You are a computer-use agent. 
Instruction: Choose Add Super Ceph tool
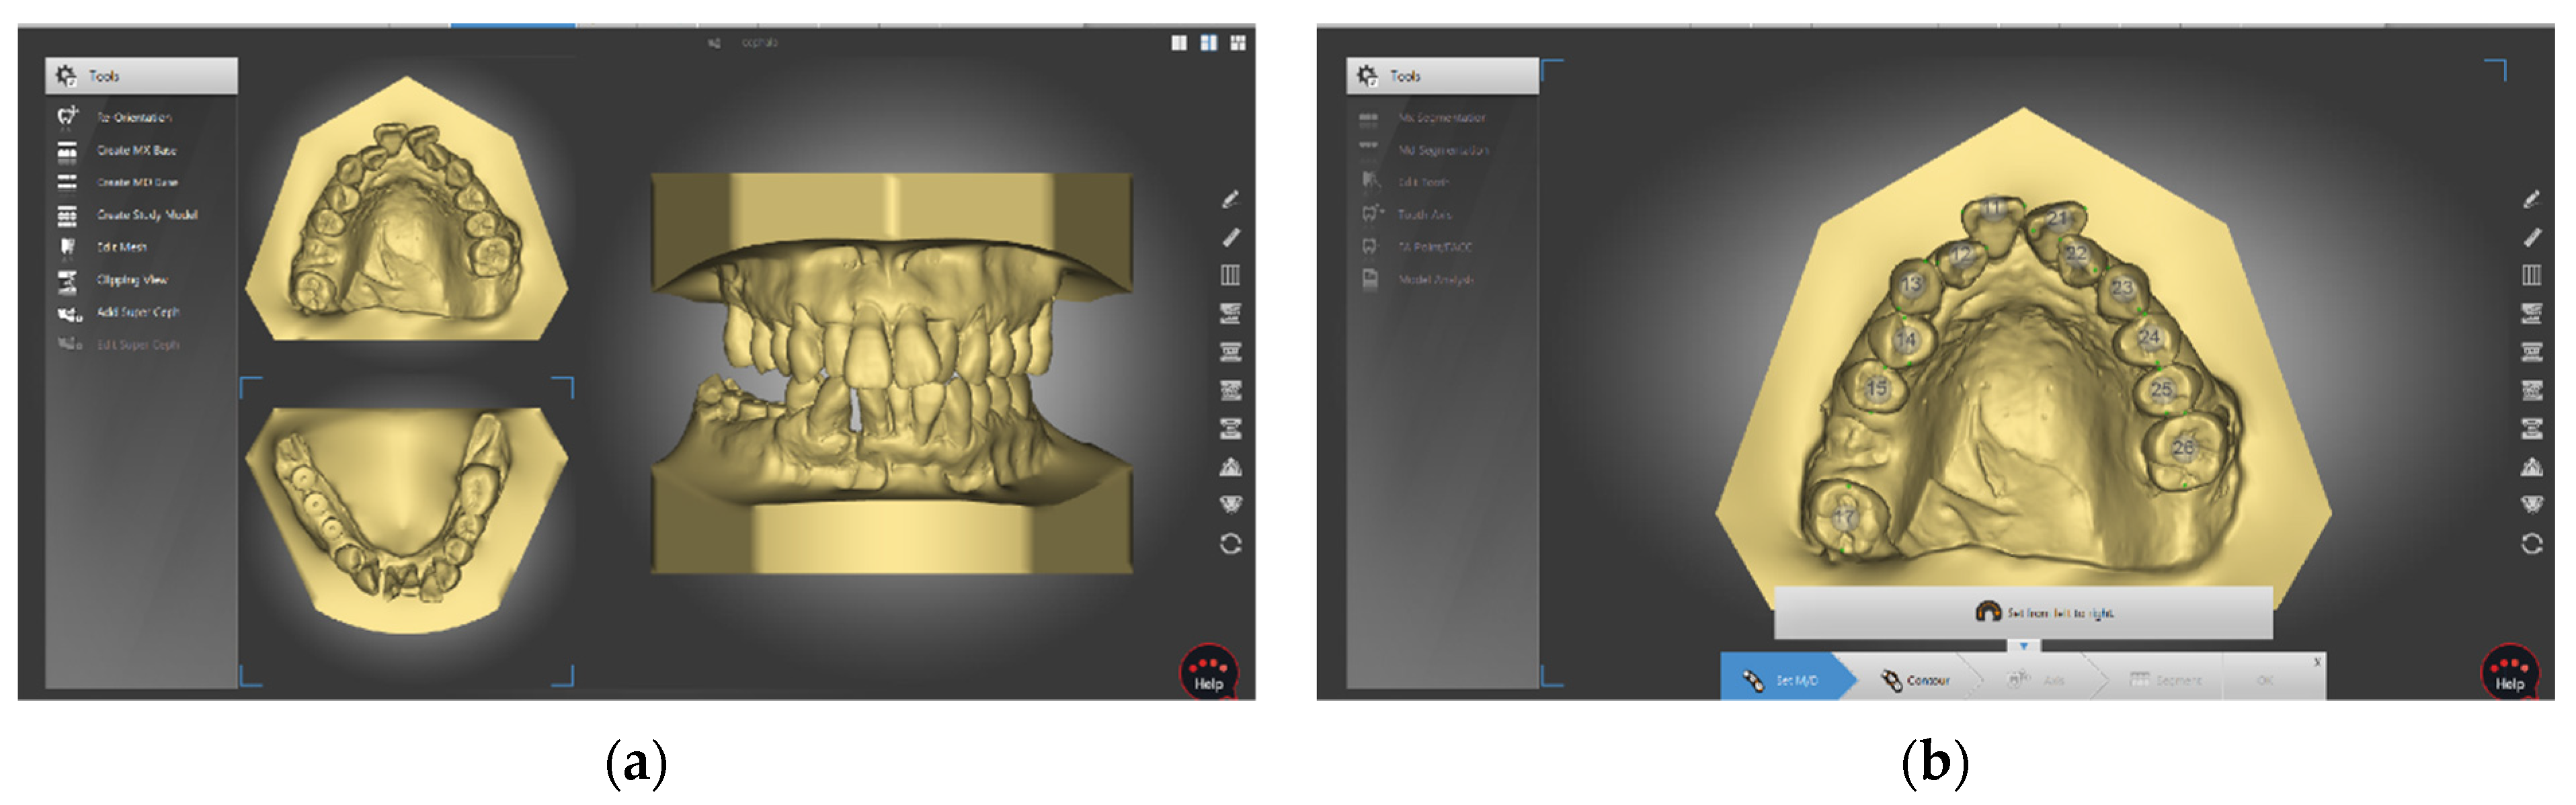pyautogui.click(x=137, y=312)
